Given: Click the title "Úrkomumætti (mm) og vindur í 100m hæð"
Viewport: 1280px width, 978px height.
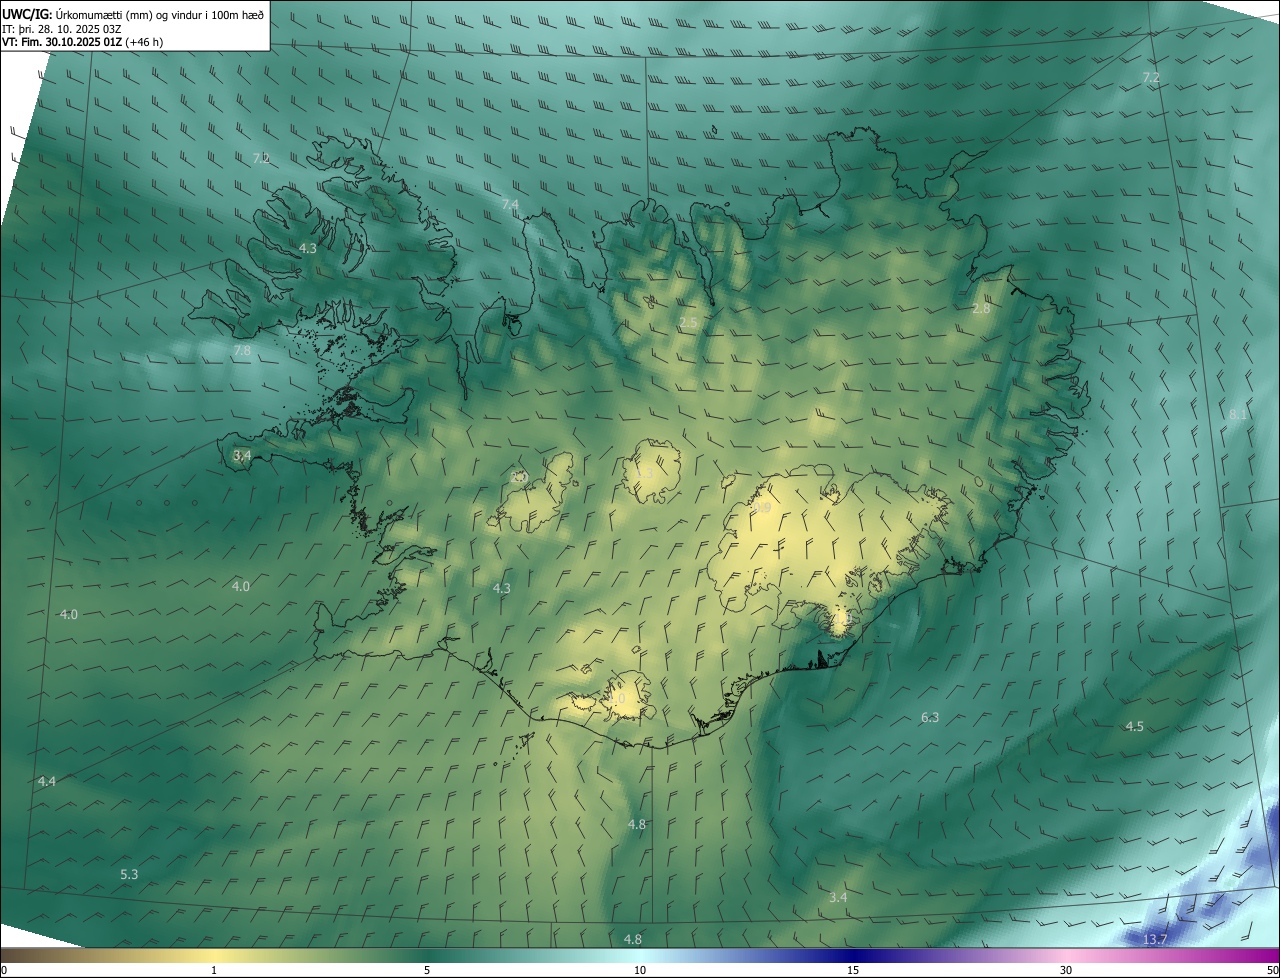Looking at the screenshot, I should [160, 14].
